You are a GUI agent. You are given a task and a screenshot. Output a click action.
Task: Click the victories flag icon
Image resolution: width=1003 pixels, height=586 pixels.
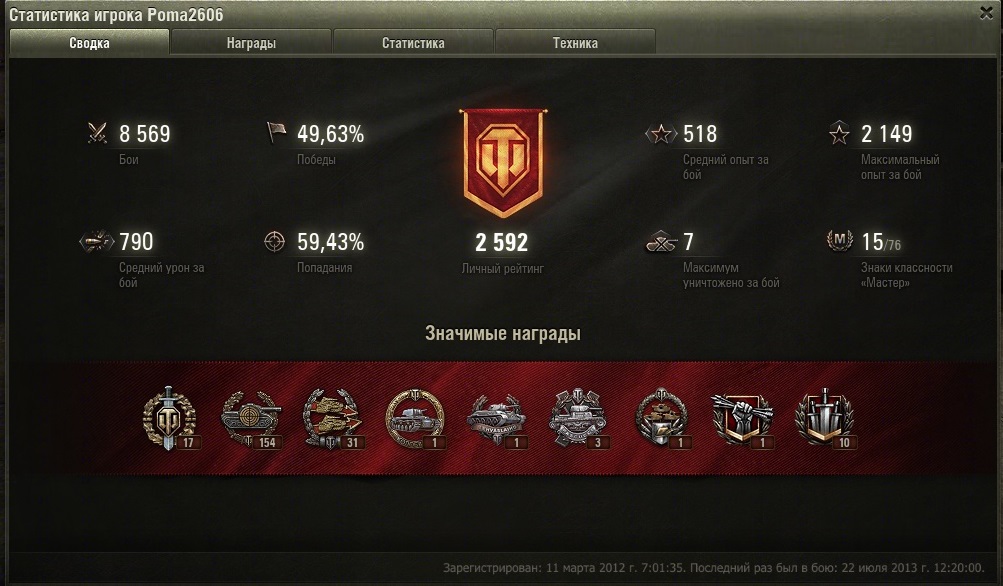276,132
